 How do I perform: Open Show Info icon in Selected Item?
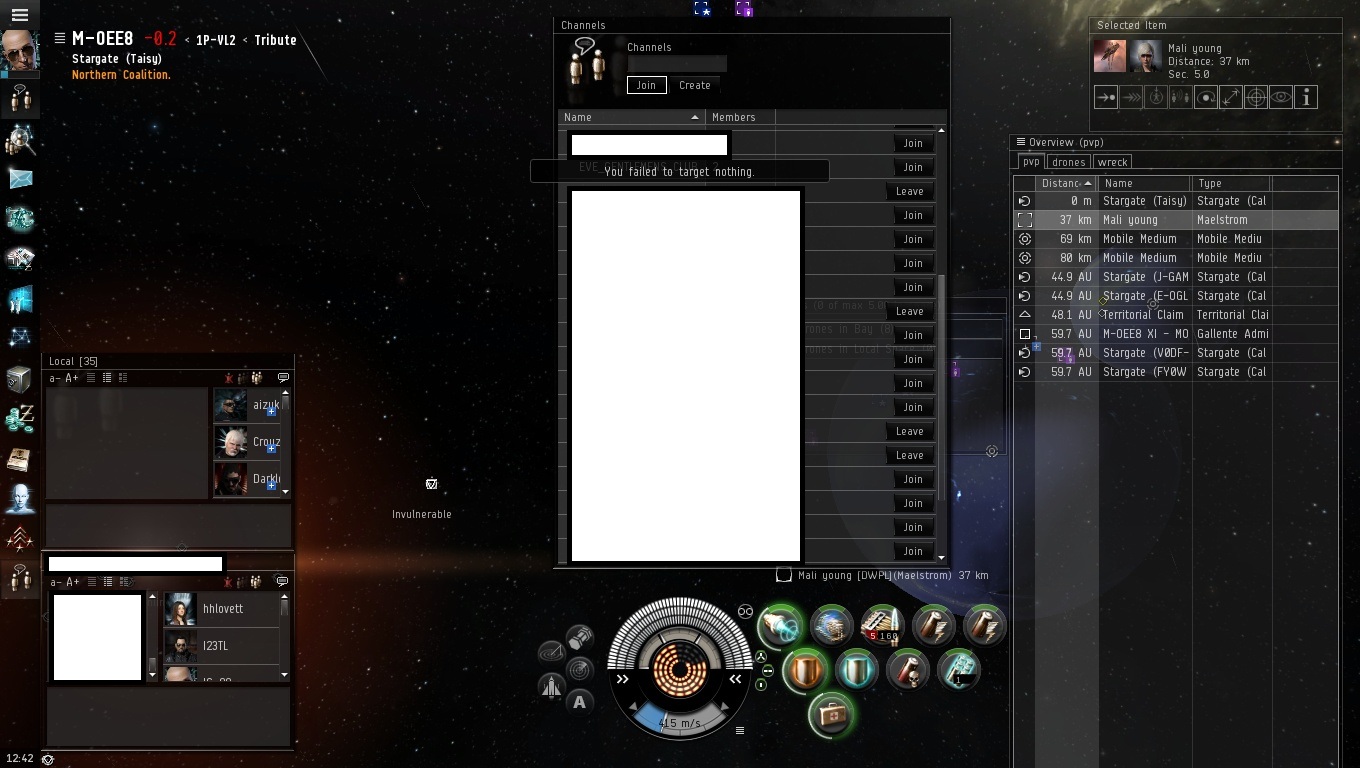click(1306, 97)
